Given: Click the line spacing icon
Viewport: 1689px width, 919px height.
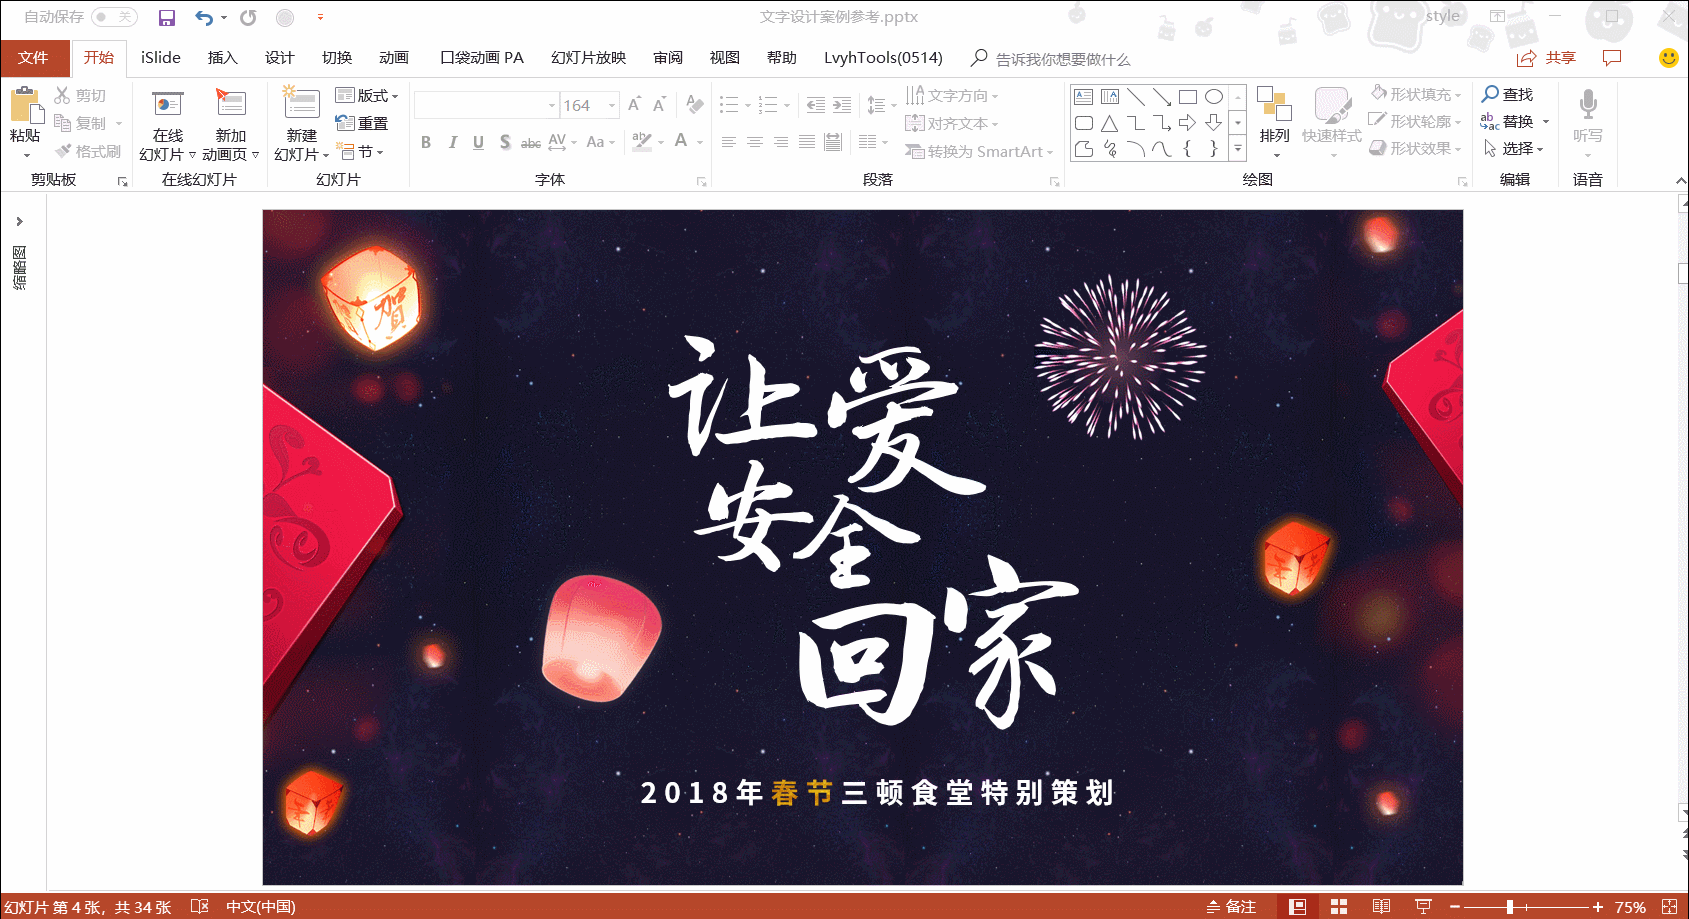Looking at the screenshot, I should pos(876,104).
